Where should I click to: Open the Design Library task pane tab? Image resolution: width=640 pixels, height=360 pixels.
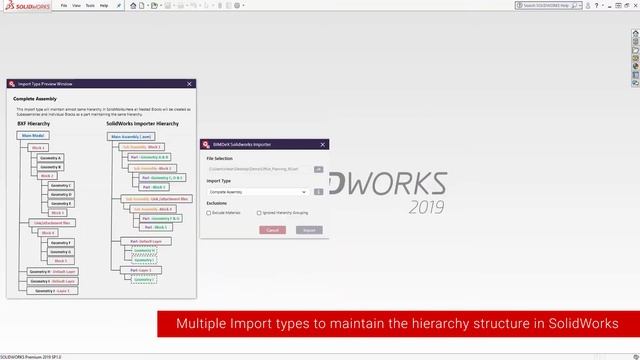coord(636,42)
